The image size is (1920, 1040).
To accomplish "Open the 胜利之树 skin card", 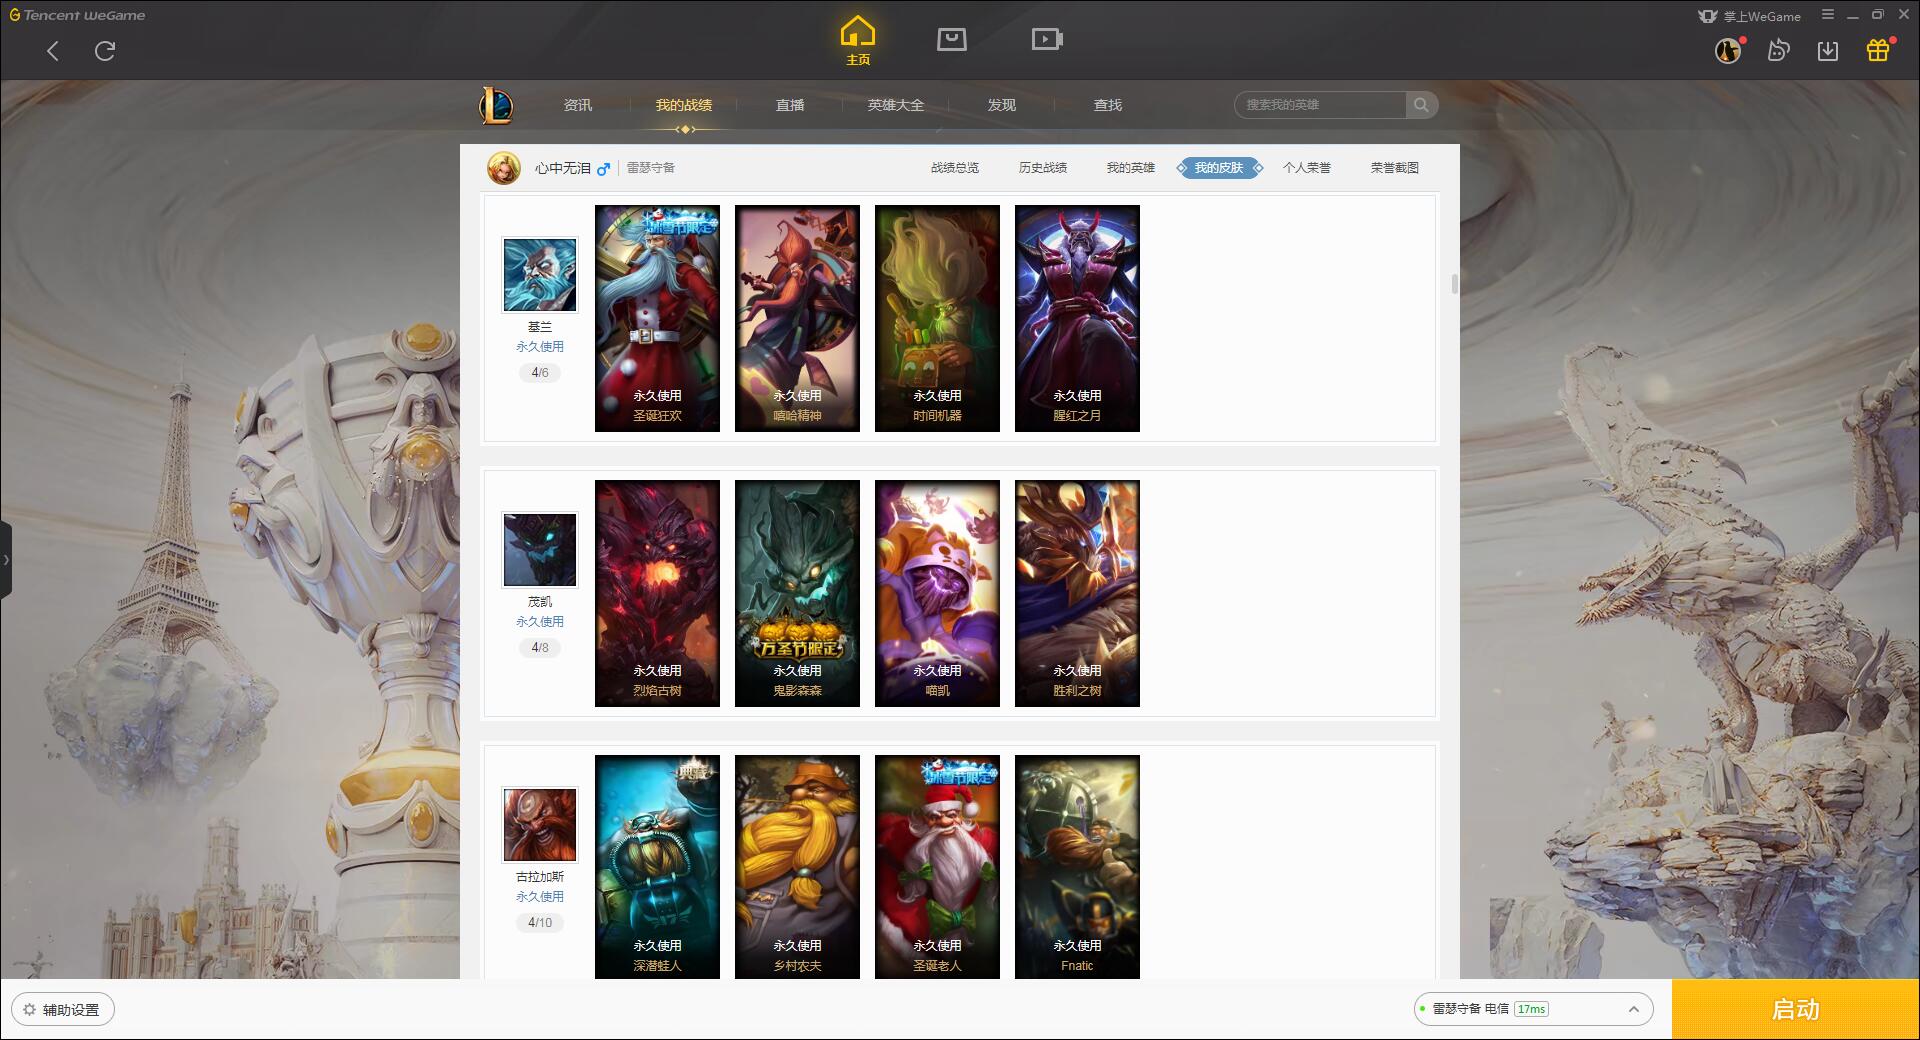I will (1077, 593).
